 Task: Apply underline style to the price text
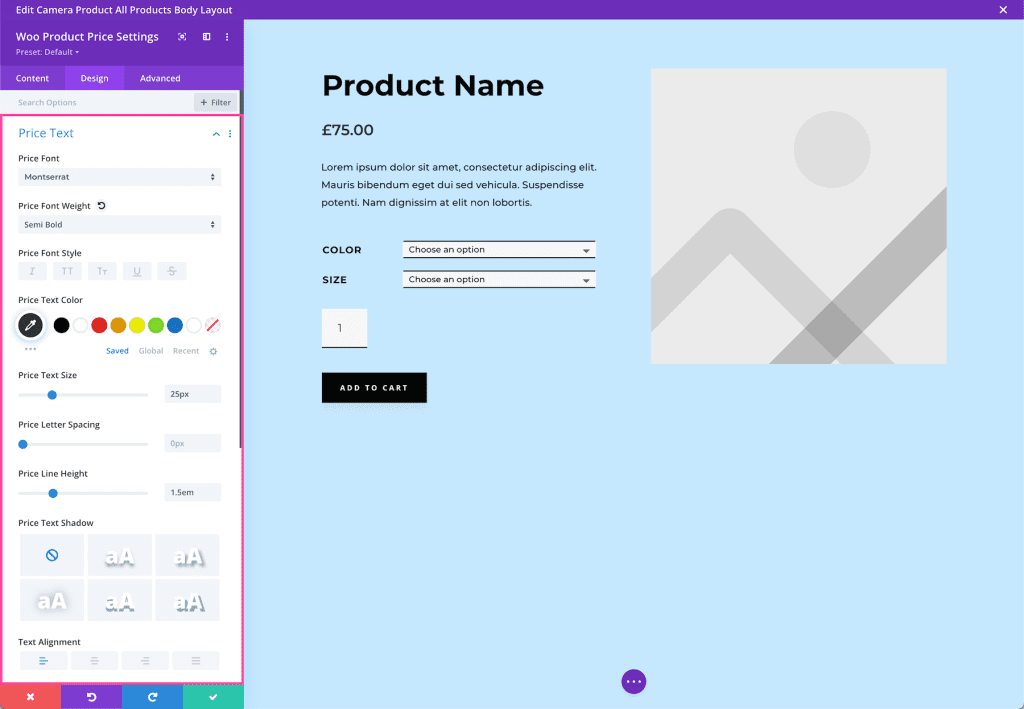136,271
